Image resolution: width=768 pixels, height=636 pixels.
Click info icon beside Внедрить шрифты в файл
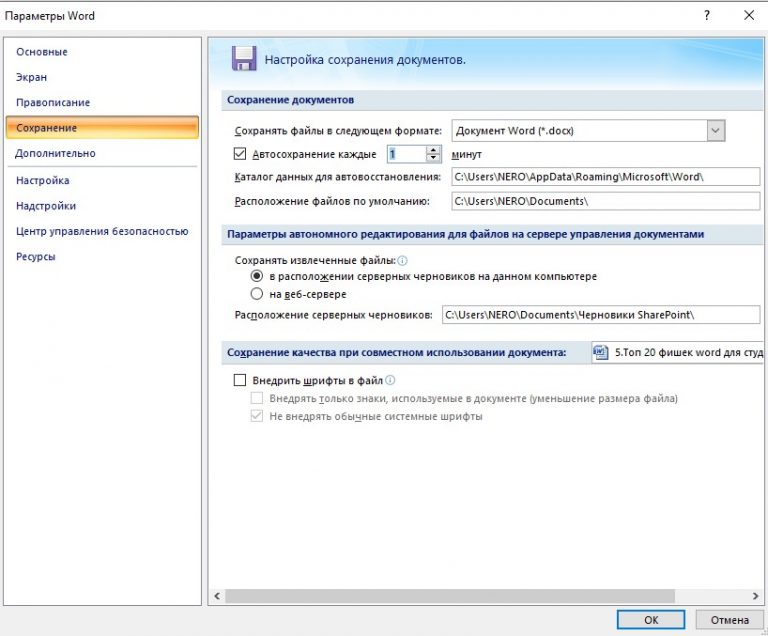coord(391,380)
